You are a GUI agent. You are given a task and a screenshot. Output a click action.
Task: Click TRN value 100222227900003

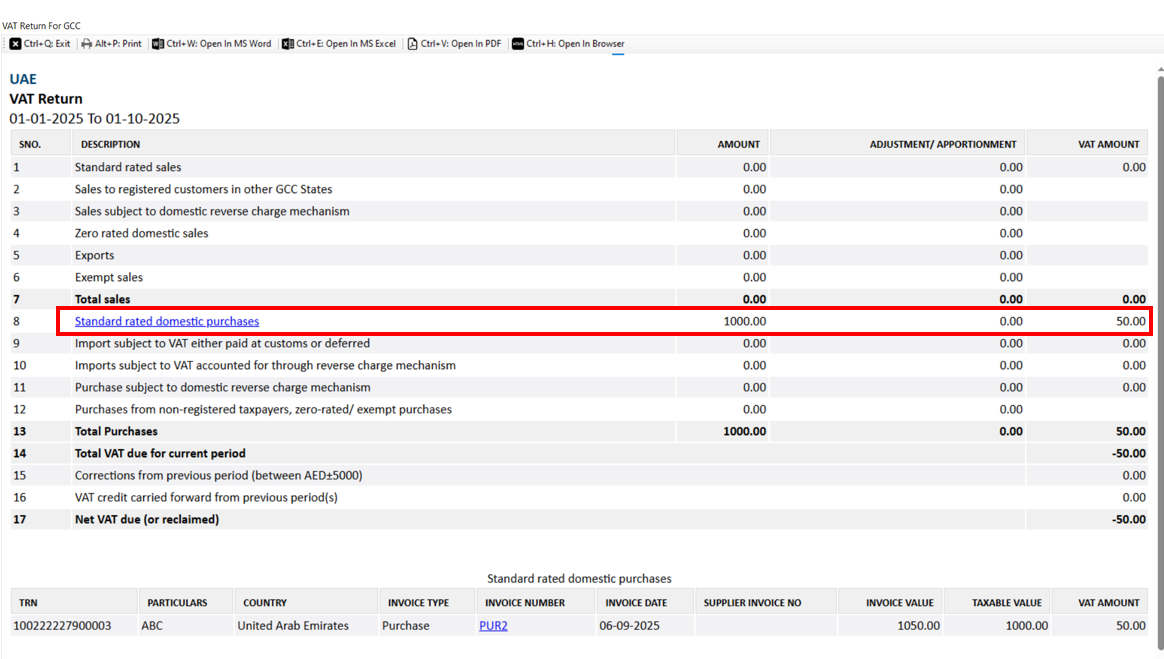click(62, 626)
